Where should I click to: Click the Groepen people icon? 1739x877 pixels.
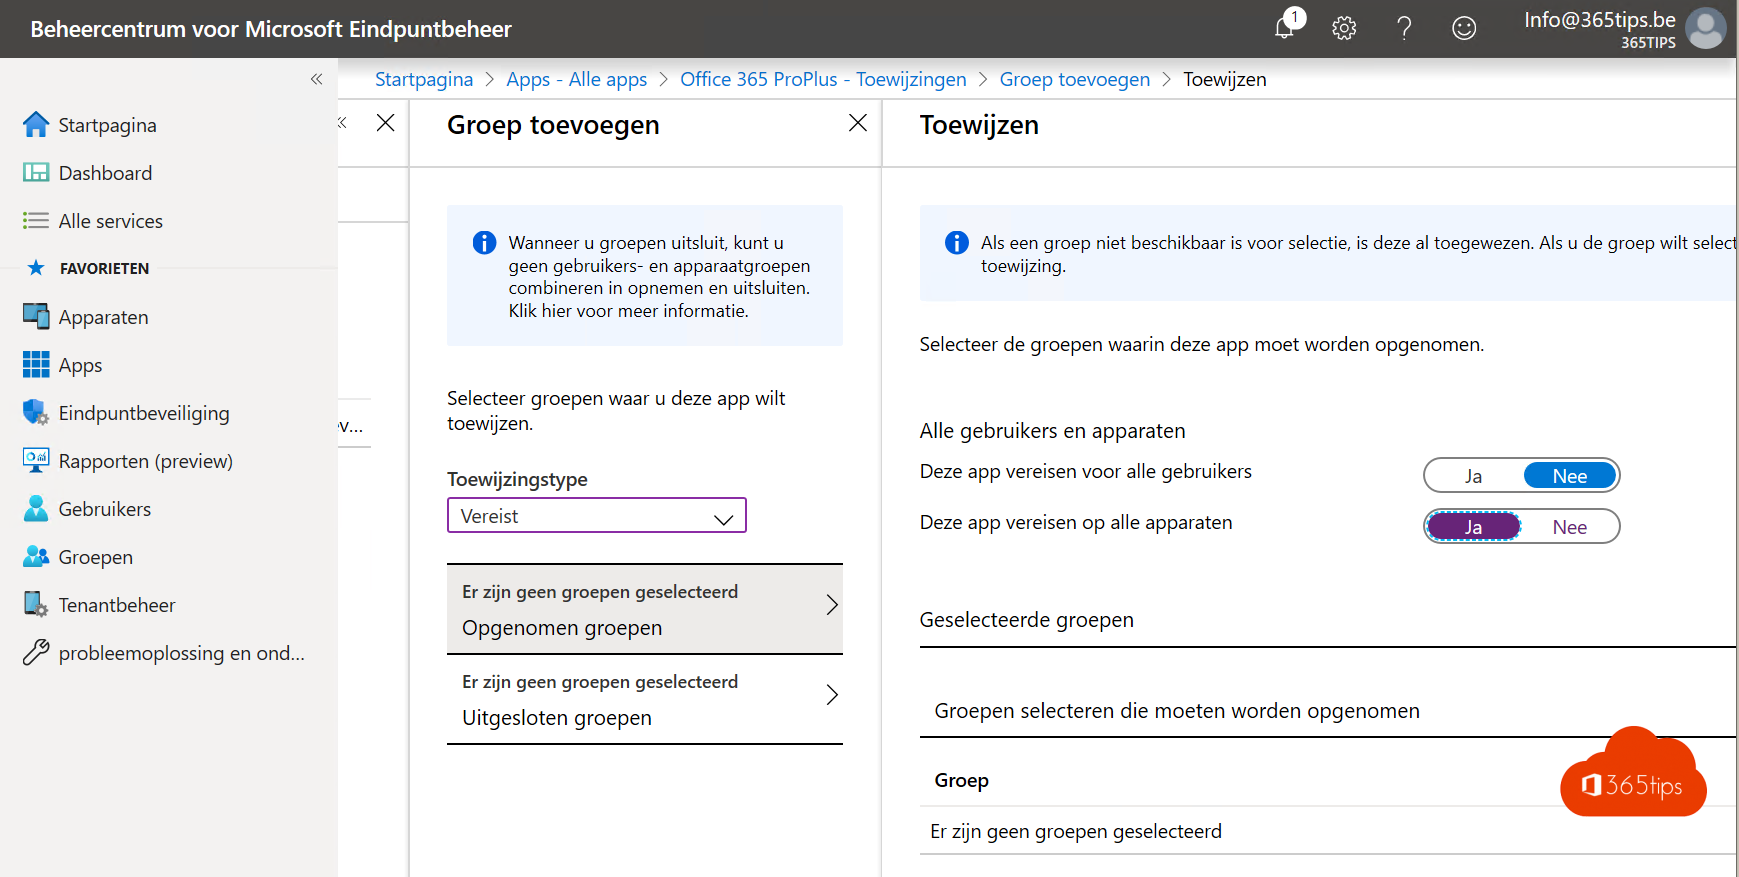36,557
